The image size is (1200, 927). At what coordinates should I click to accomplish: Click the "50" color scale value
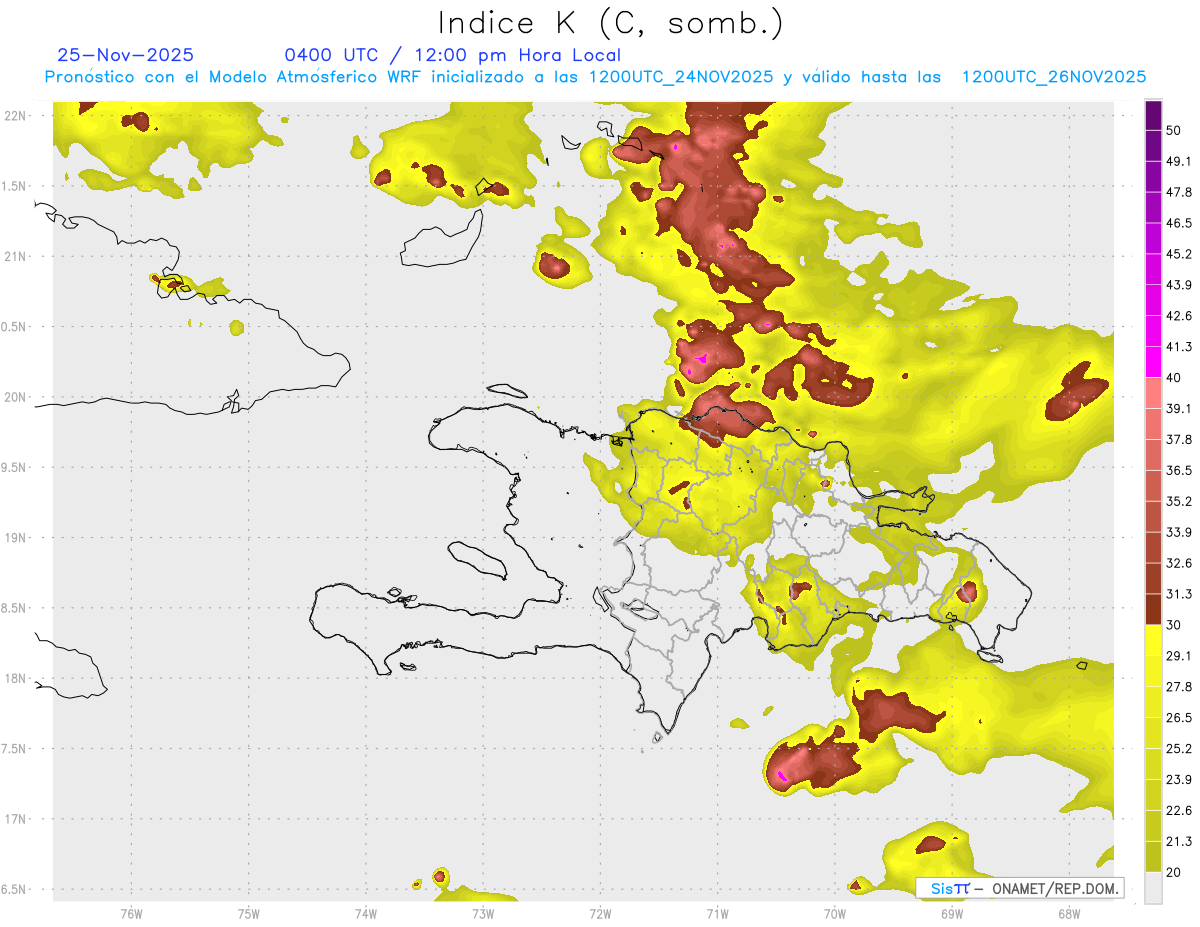(1174, 130)
